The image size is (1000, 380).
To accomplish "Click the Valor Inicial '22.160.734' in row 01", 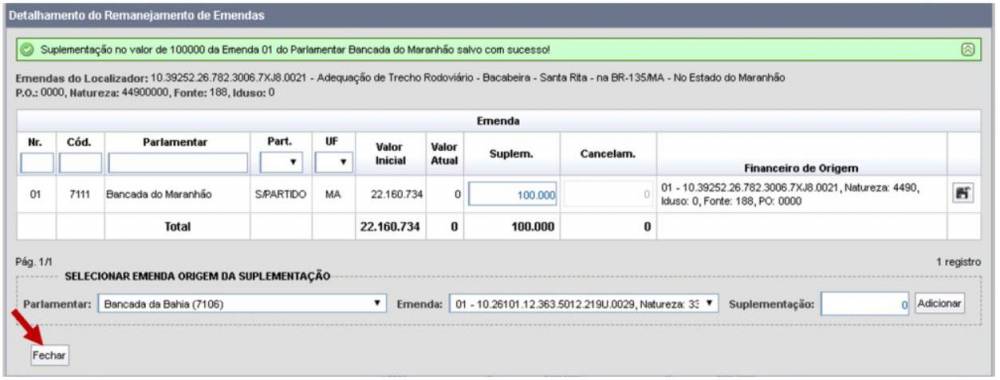I will [x=396, y=194].
